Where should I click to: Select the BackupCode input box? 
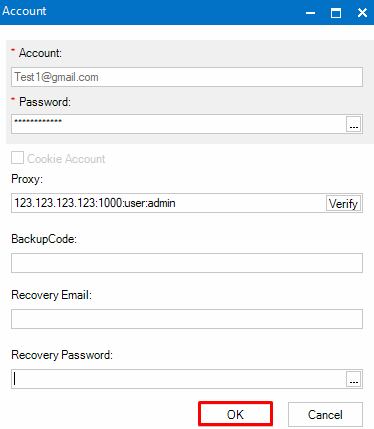[187, 263]
